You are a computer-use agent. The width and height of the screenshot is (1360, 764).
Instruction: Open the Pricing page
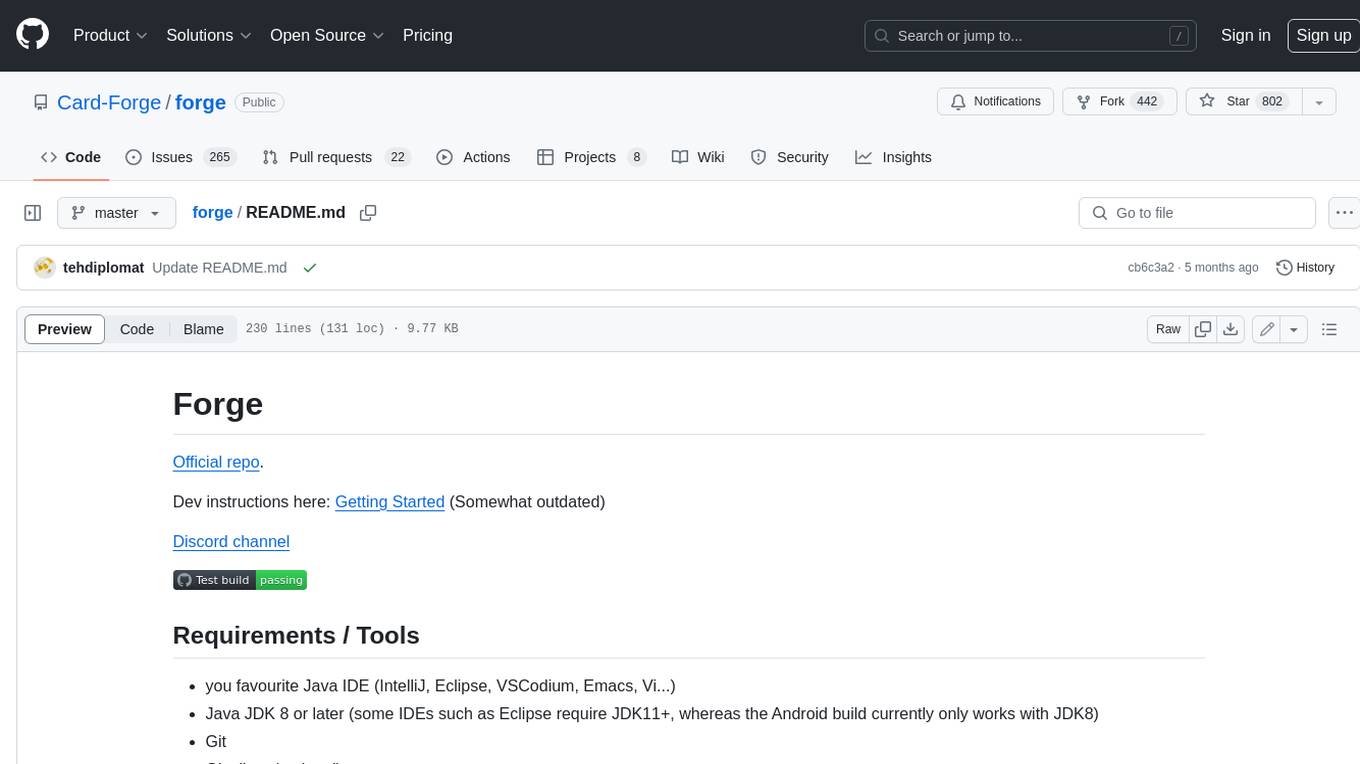click(x=427, y=35)
